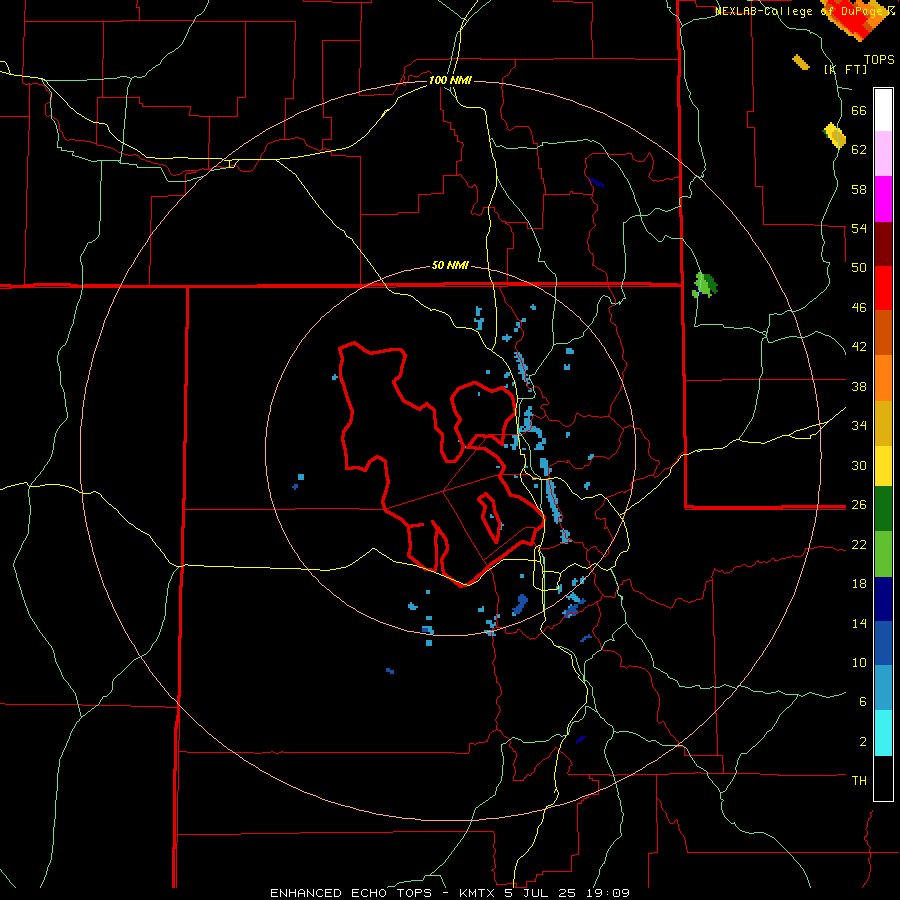900x900 pixels.
Task: Click the '[K FT]' units label
Action: pyautogui.click(x=845, y=69)
